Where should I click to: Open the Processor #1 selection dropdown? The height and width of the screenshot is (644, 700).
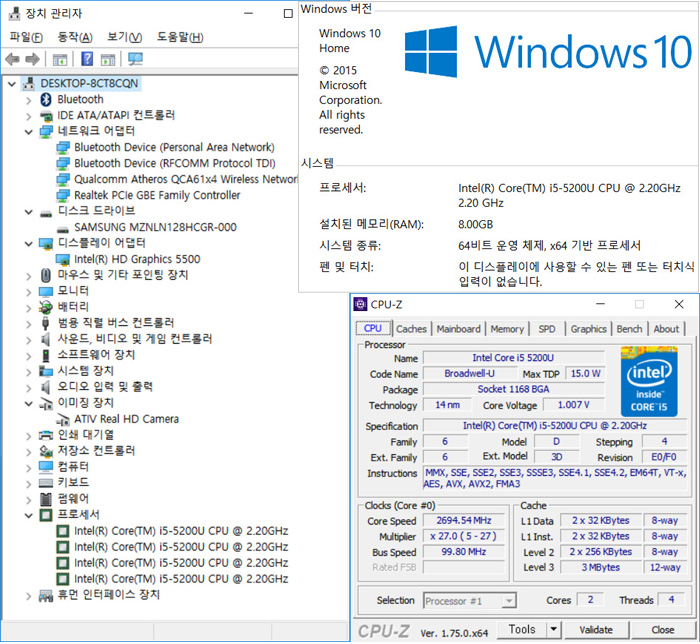(x=508, y=601)
